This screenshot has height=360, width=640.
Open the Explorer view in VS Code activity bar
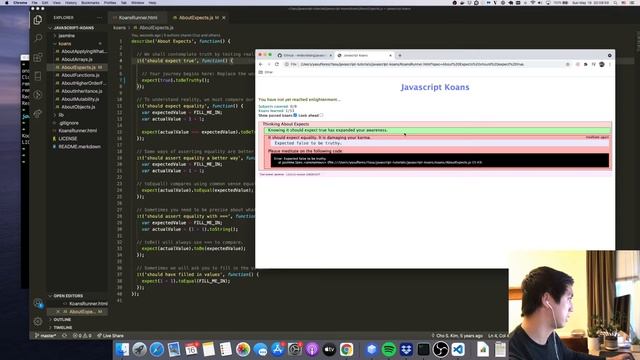pyautogui.click(x=38, y=20)
